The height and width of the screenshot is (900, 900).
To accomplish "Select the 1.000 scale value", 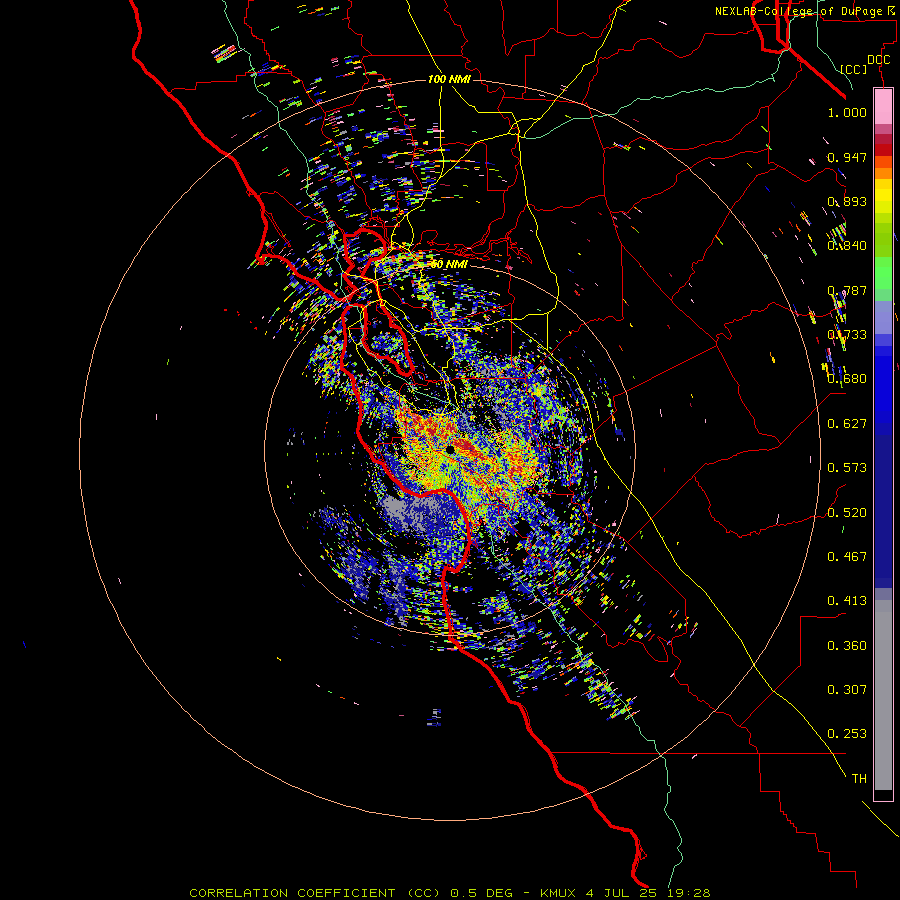I will [x=847, y=112].
